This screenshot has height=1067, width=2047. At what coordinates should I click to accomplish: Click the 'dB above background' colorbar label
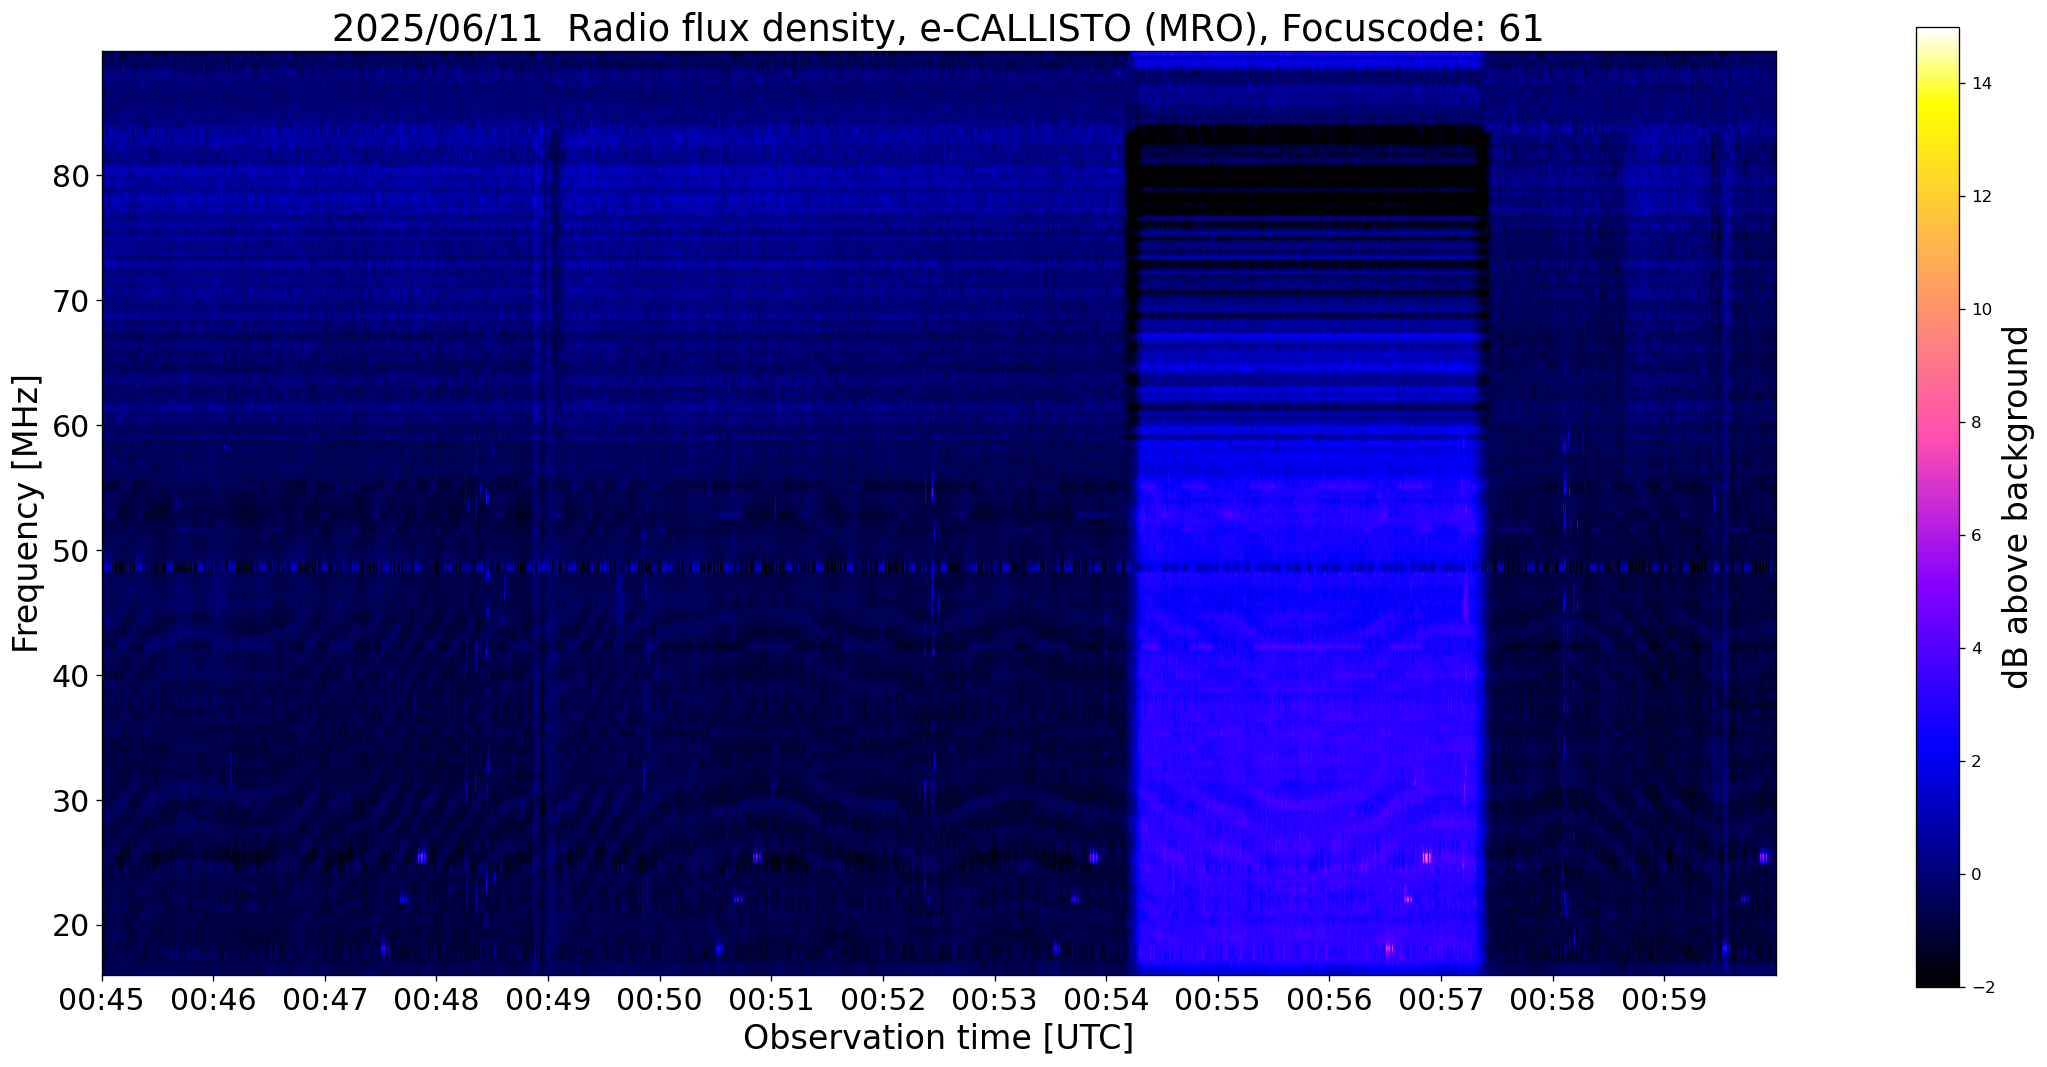(2017, 507)
